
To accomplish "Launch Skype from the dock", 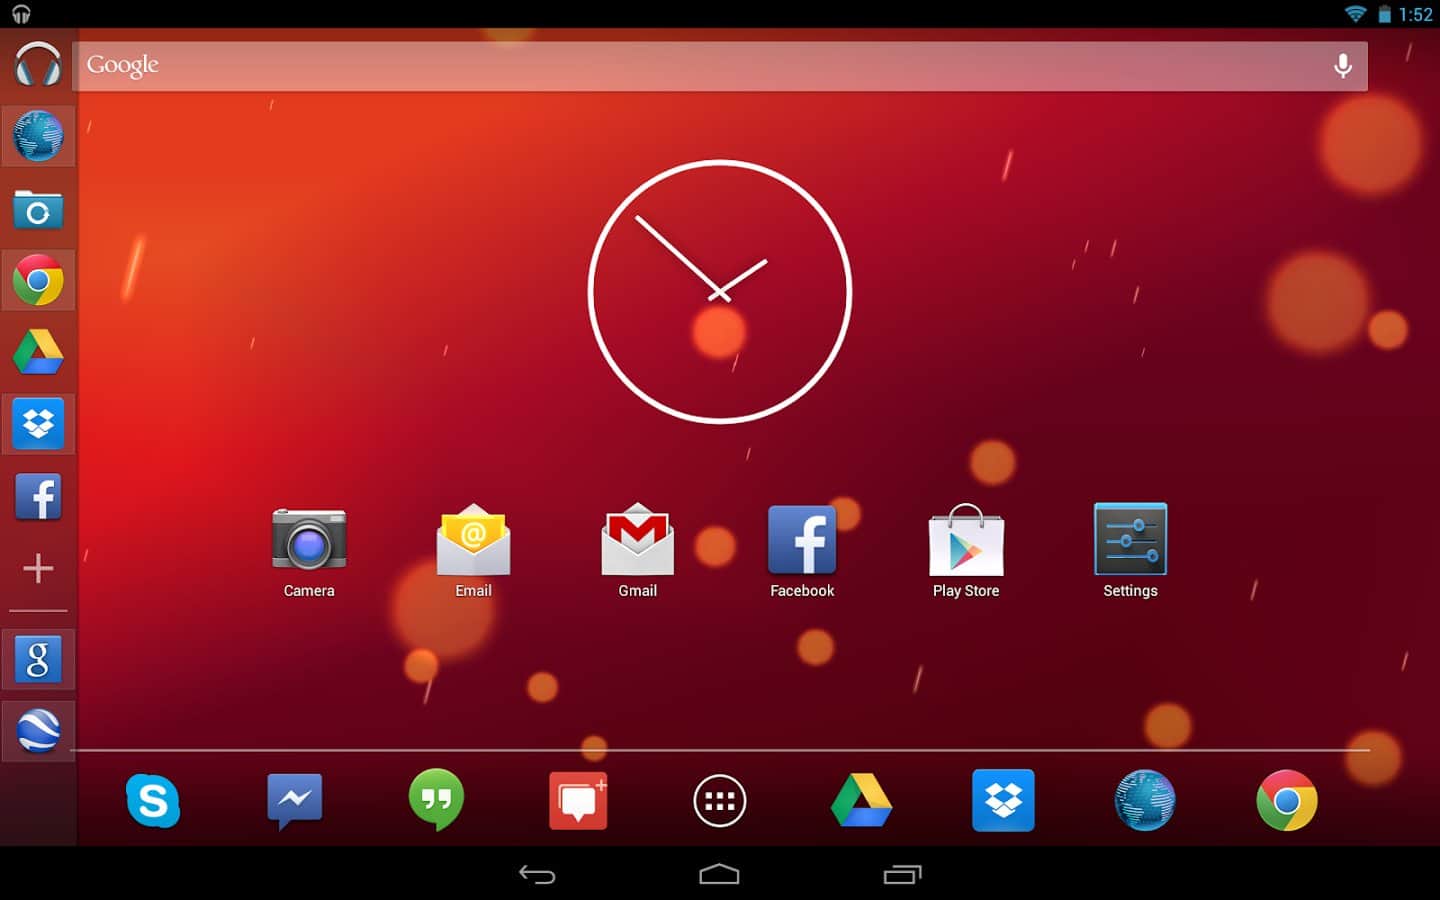I will point(153,801).
